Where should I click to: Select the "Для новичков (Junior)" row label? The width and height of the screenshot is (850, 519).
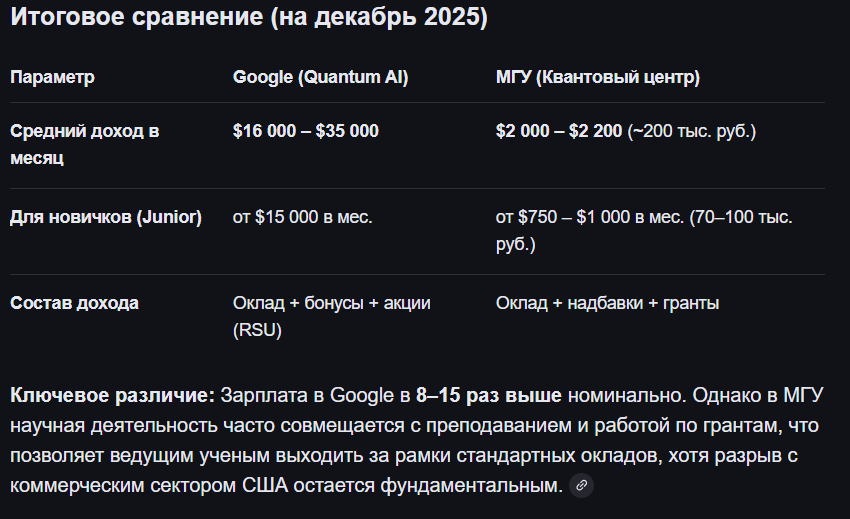[x=106, y=217]
